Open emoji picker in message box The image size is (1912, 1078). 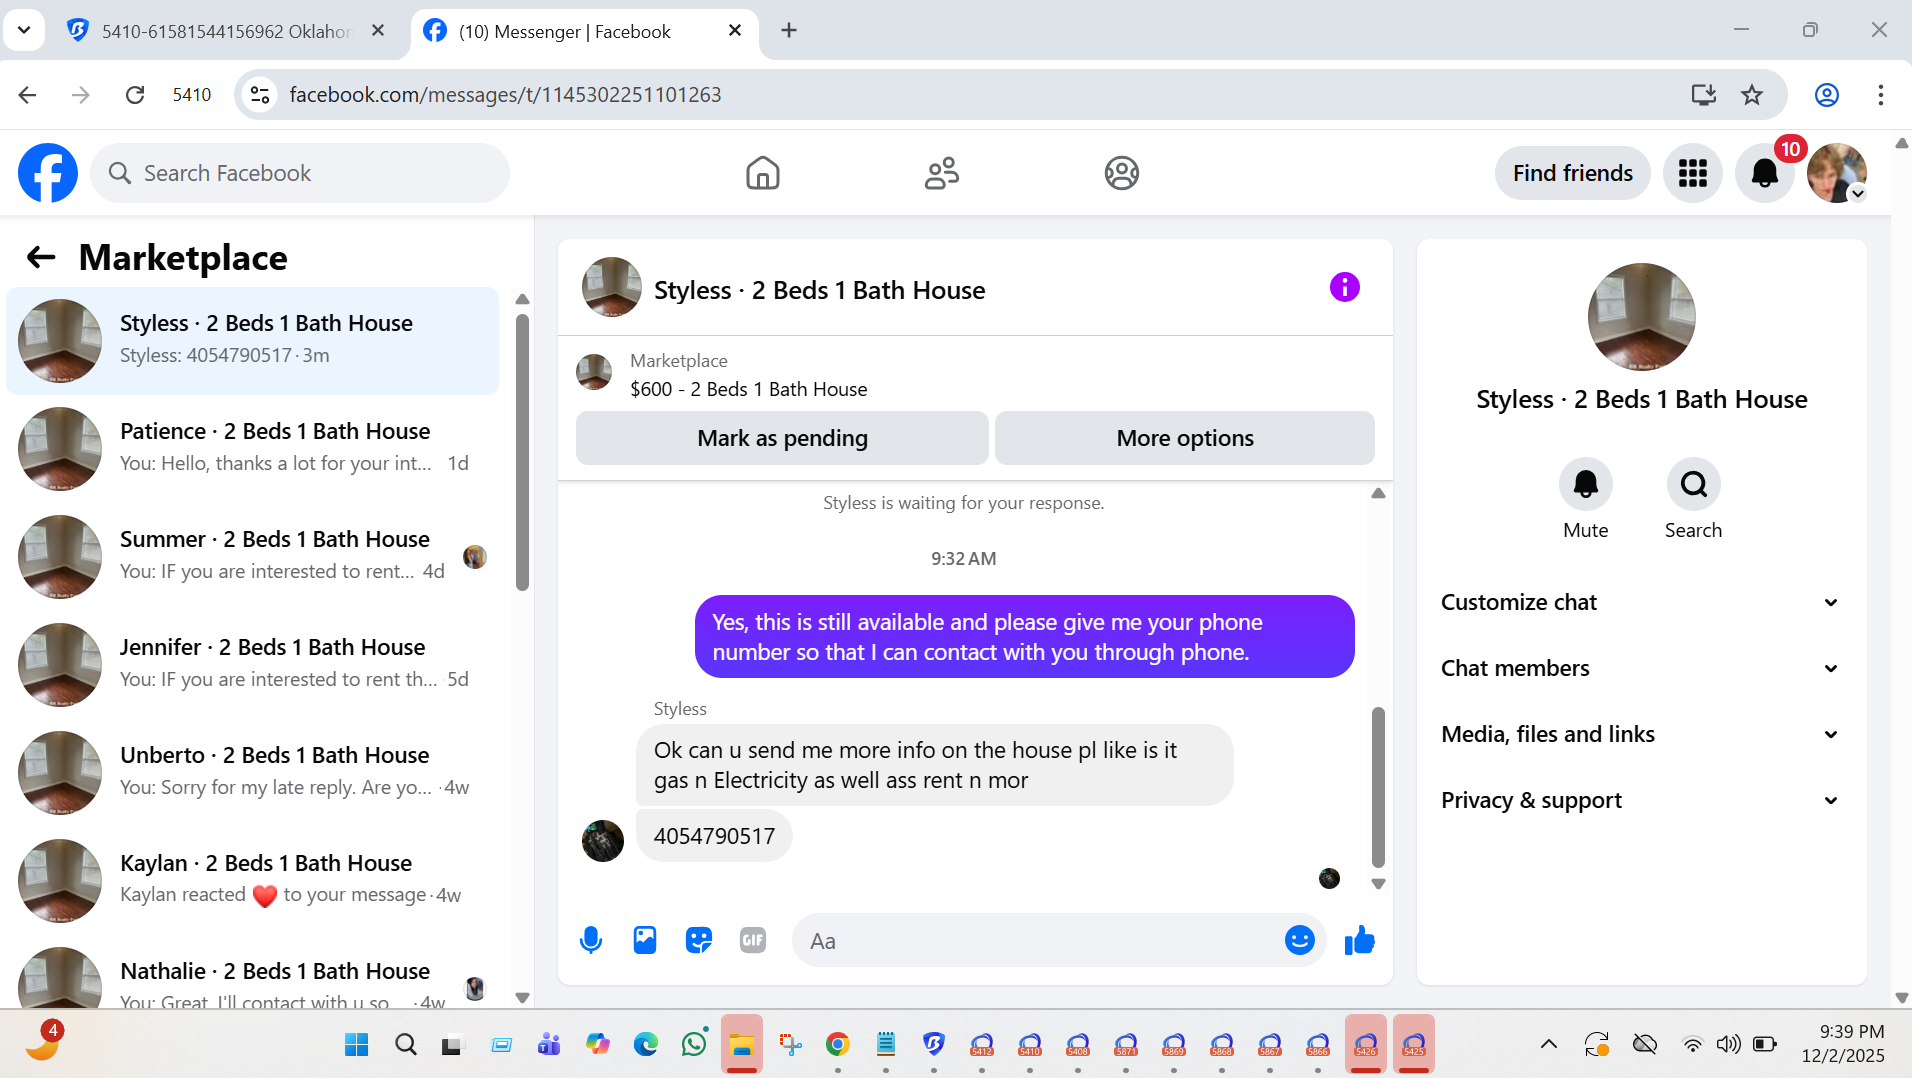[x=1299, y=940]
